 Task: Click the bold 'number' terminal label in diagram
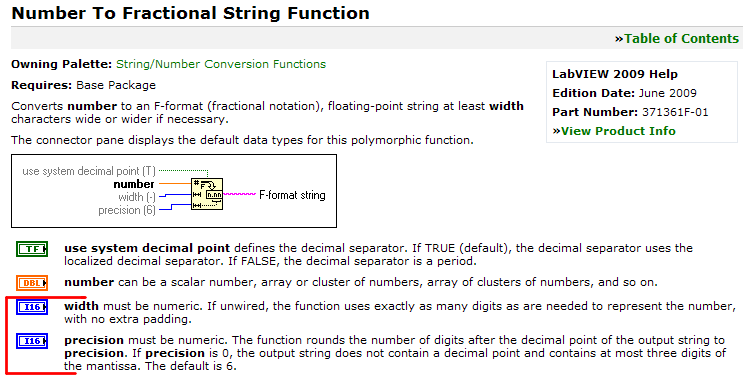[x=134, y=184]
